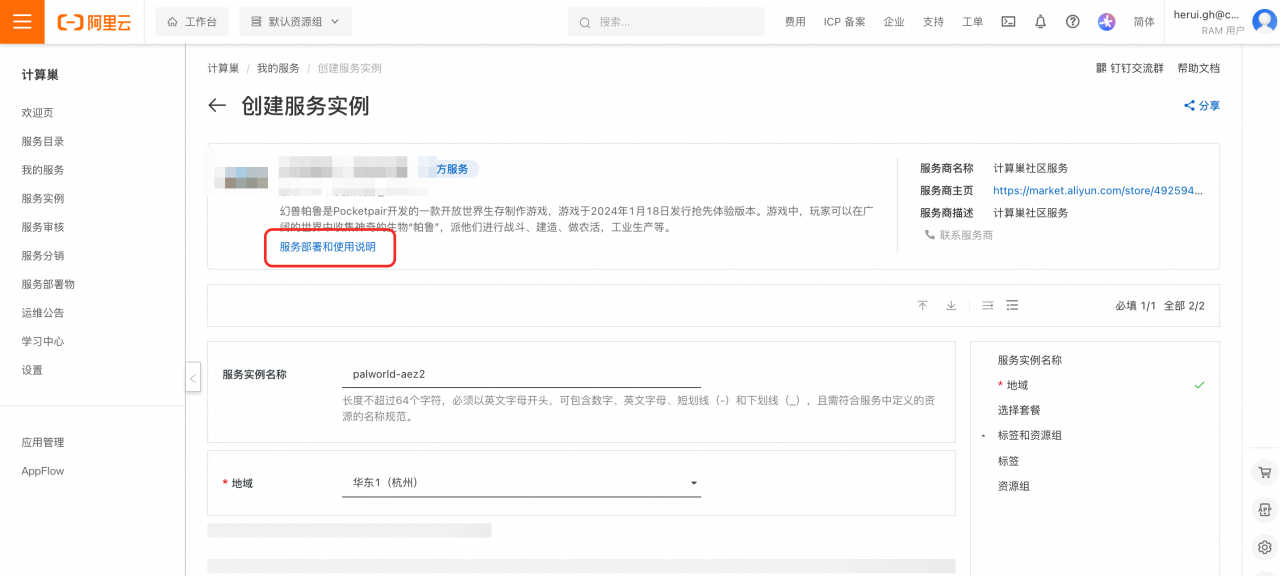
Task: Click 我的服务 breadcrumb link
Action: click(x=278, y=68)
